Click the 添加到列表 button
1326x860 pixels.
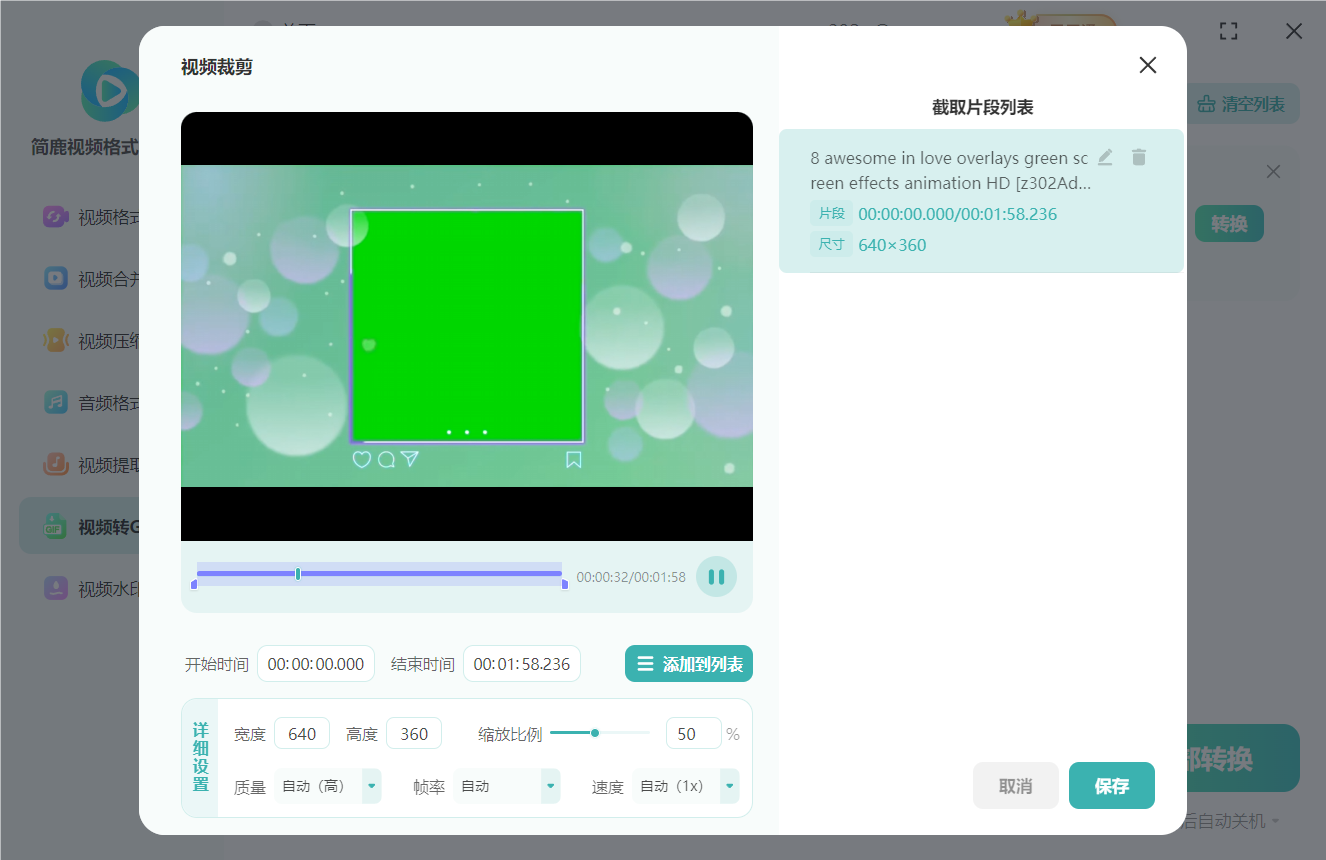pos(688,664)
